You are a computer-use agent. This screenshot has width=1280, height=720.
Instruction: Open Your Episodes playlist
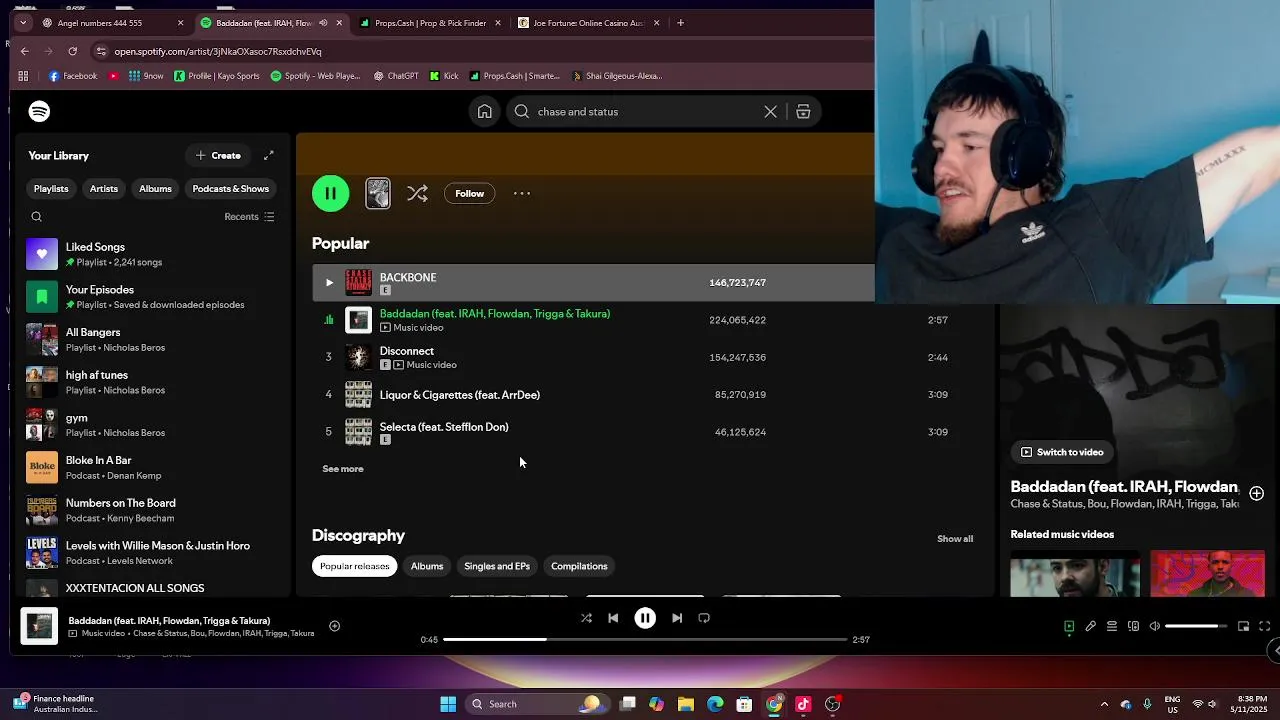click(x=152, y=297)
